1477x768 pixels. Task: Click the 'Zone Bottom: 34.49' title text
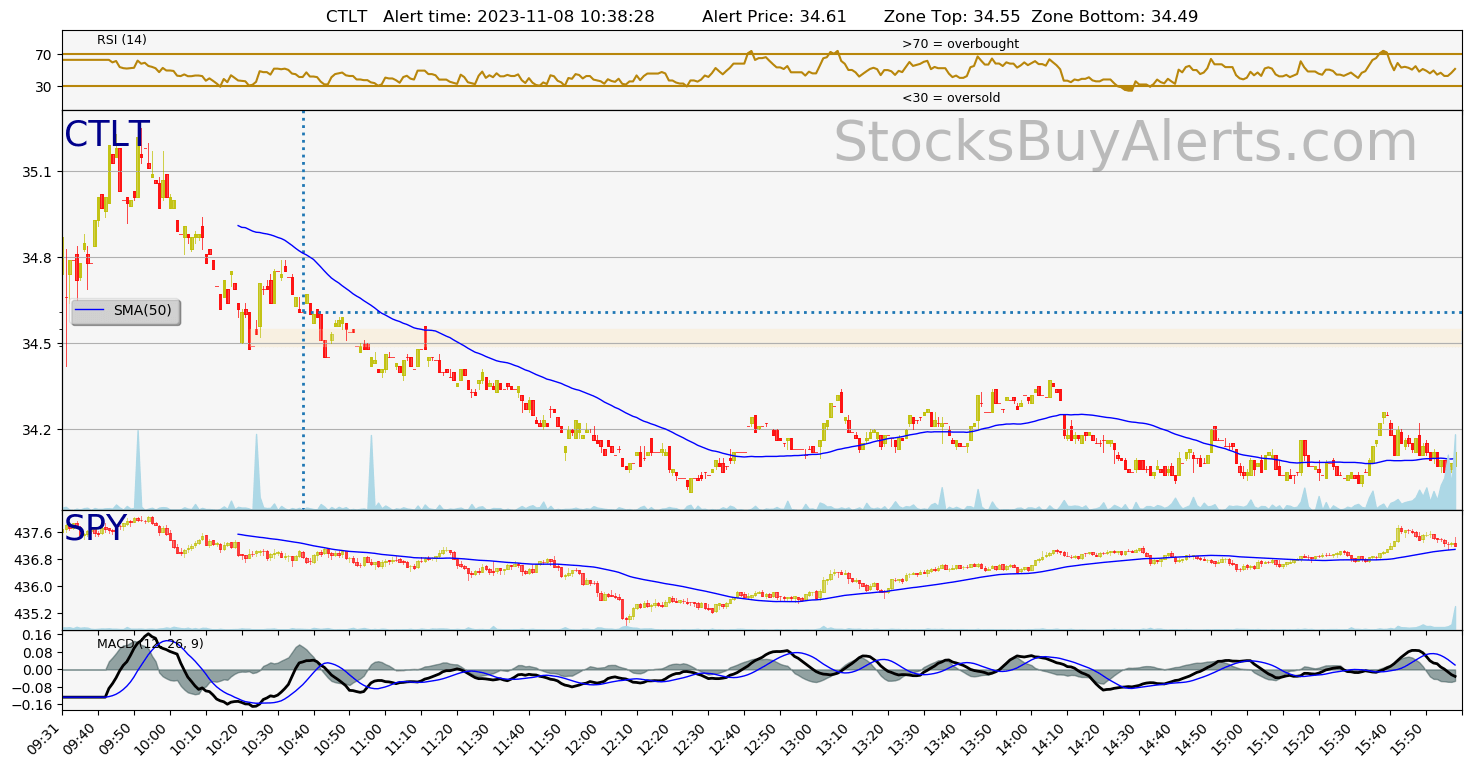pyautogui.click(x=1115, y=16)
